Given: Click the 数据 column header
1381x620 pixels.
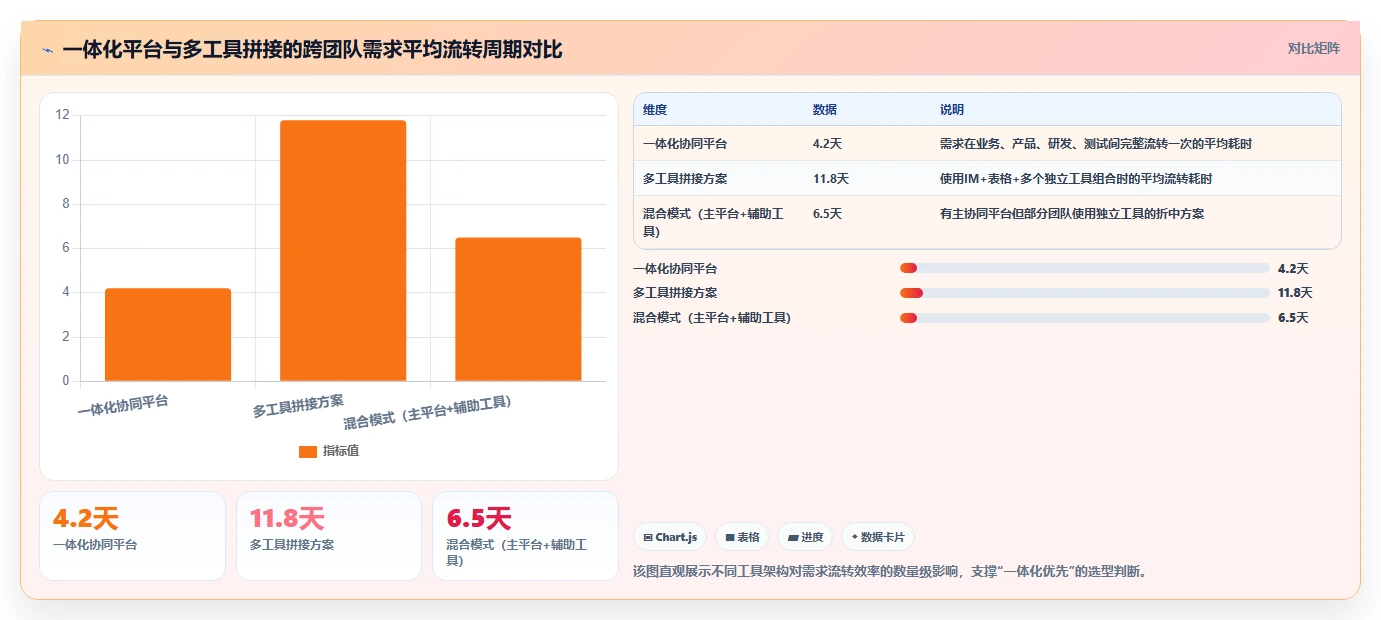Looking at the screenshot, I should pyautogui.click(x=825, y=109).
